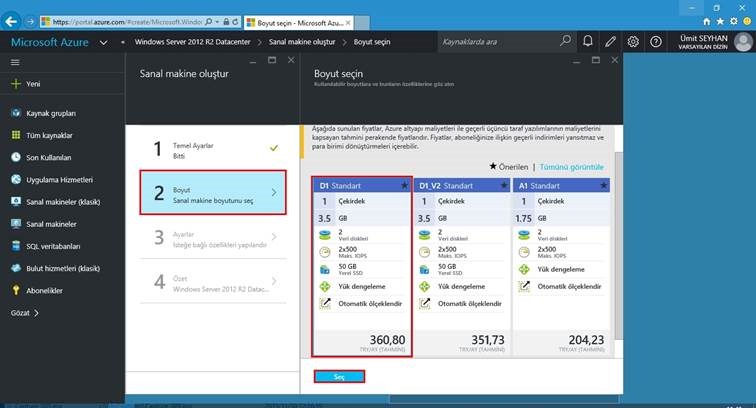
Task: Open portal settings gear icon
Action: pos(633,41)
